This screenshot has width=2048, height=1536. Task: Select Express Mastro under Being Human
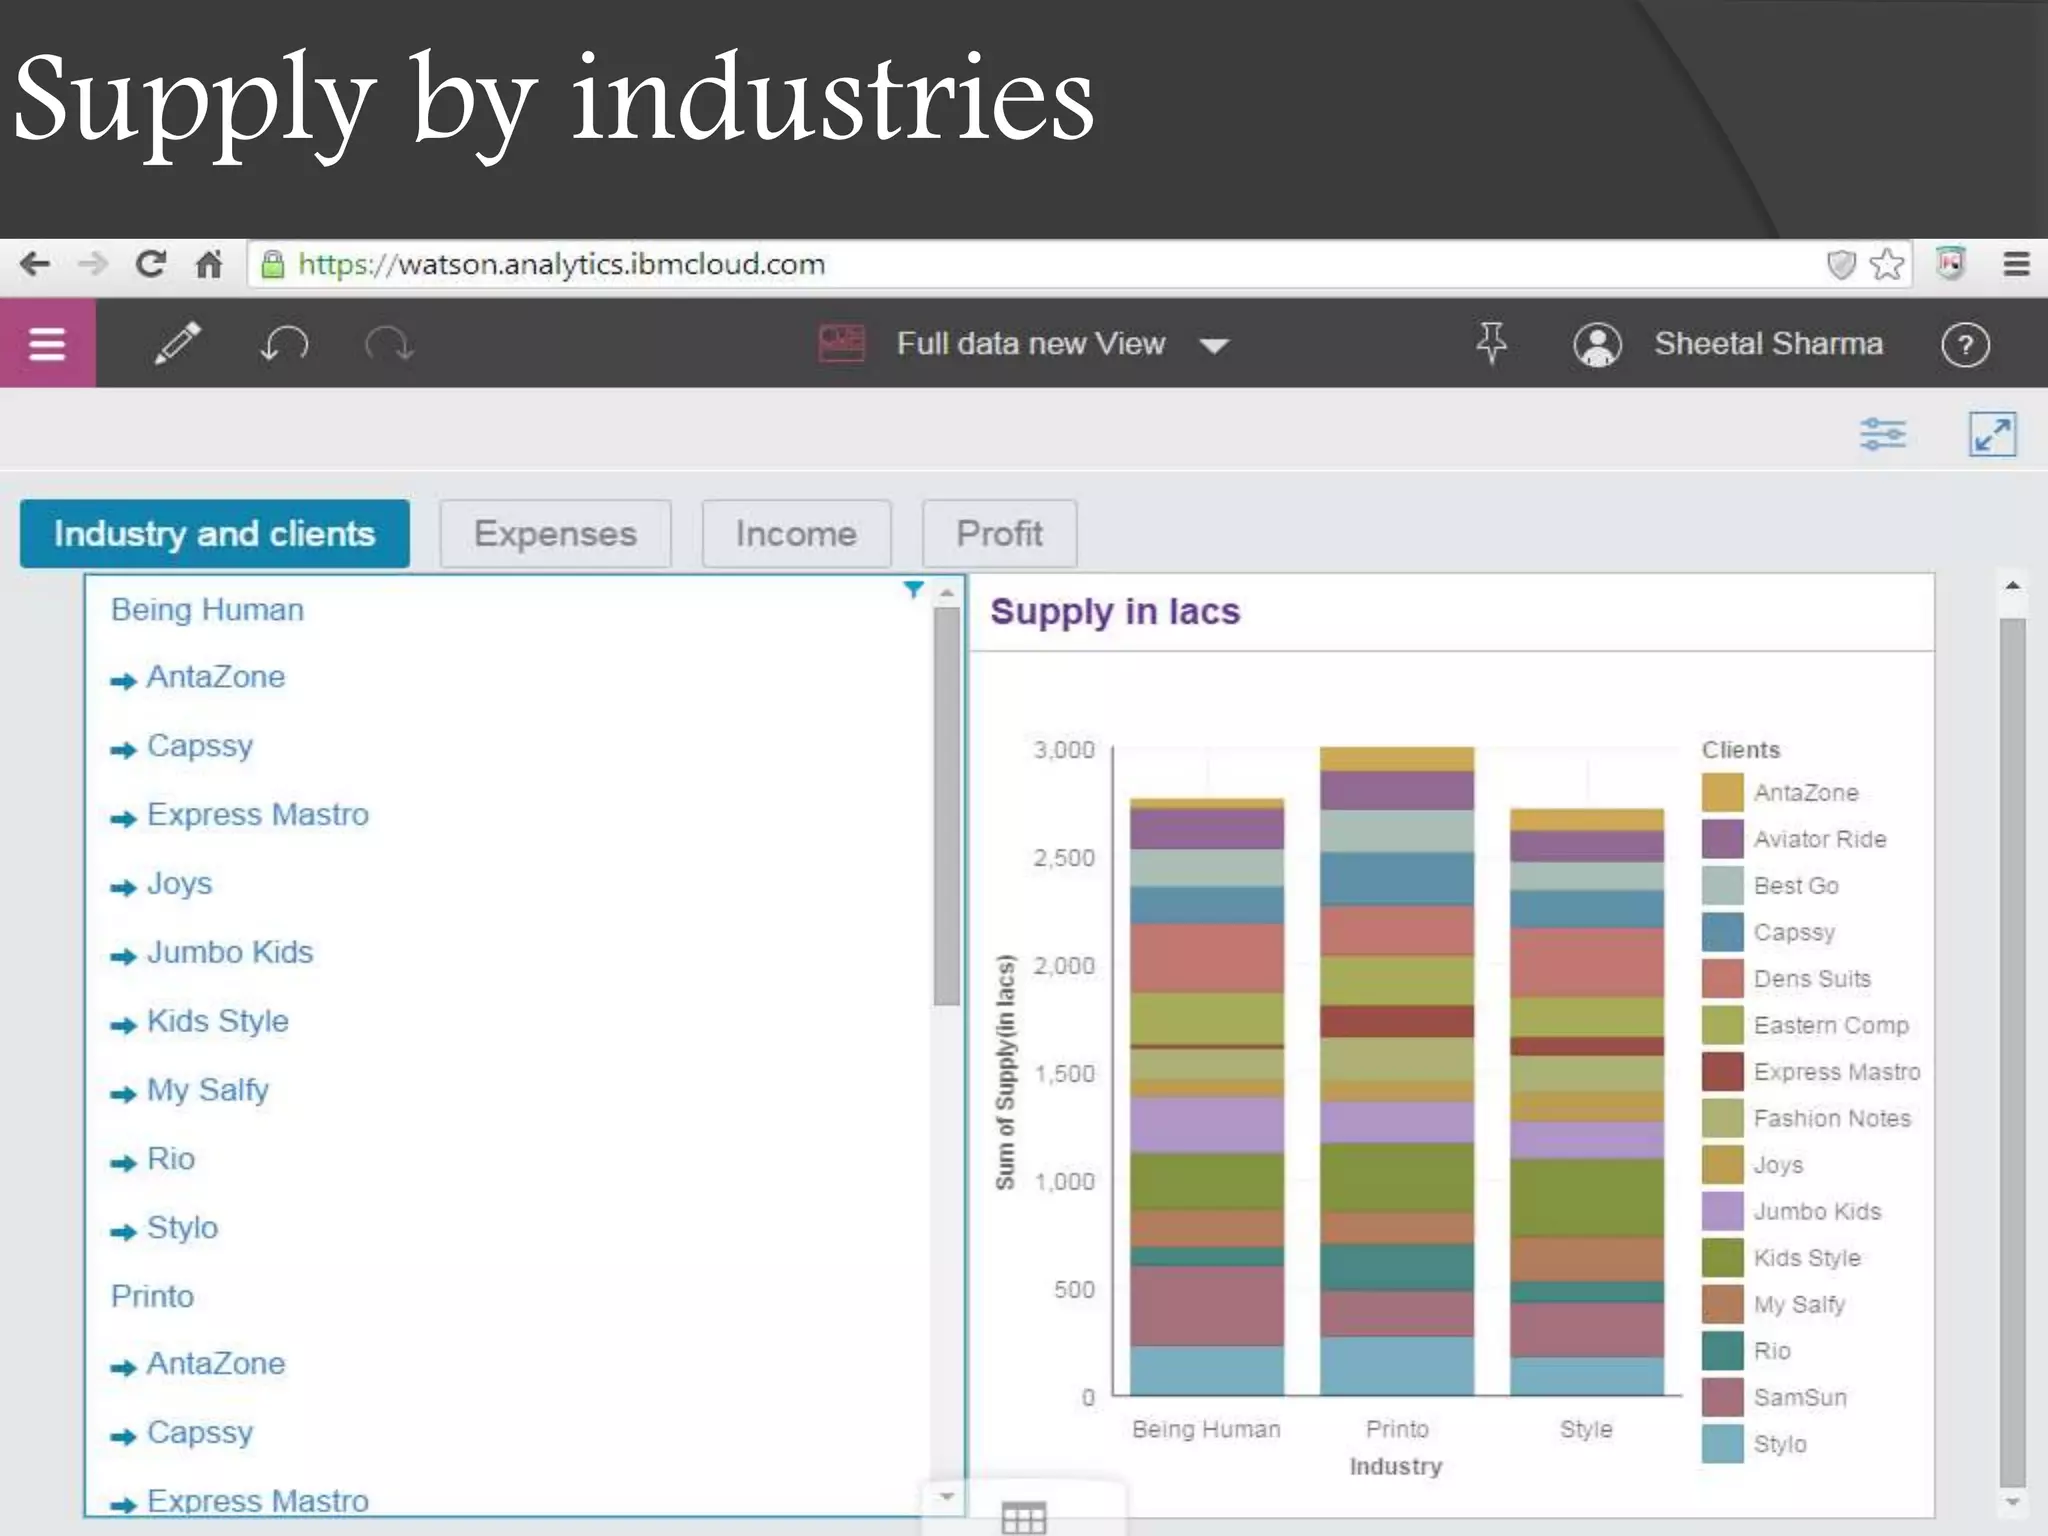[258, 815]
